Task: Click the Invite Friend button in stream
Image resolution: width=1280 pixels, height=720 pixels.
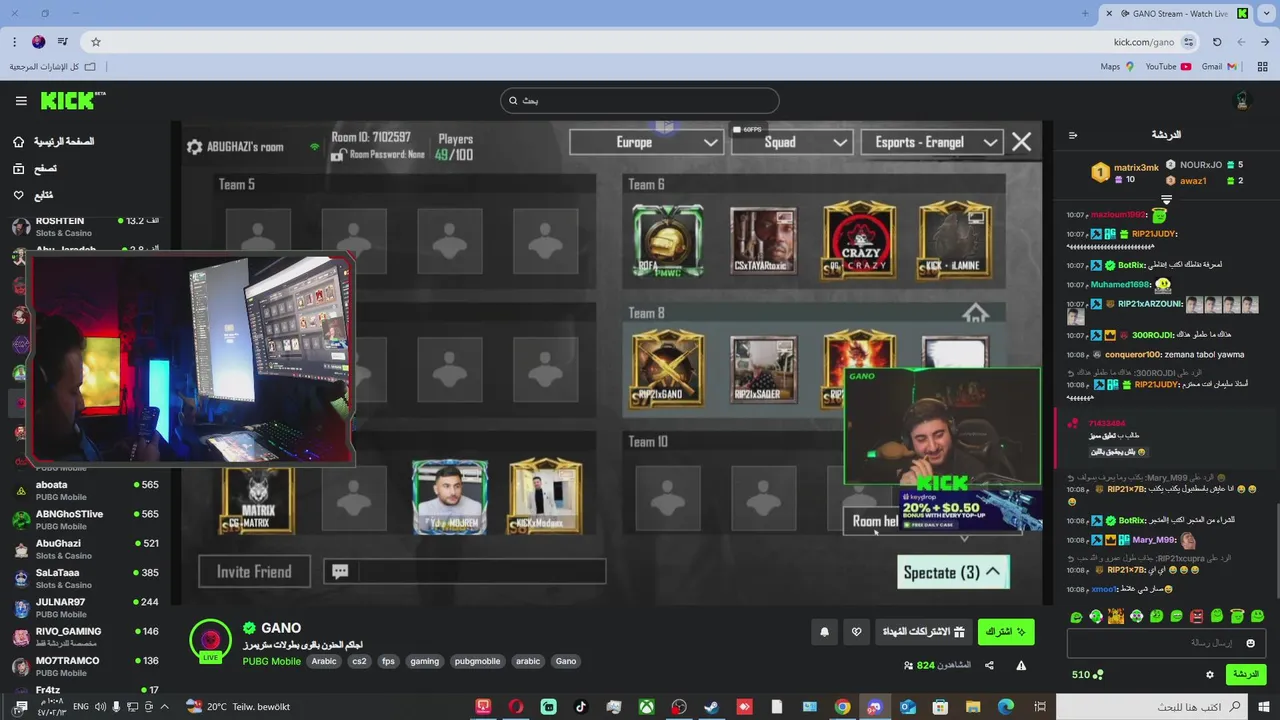Action: (254, 571)
